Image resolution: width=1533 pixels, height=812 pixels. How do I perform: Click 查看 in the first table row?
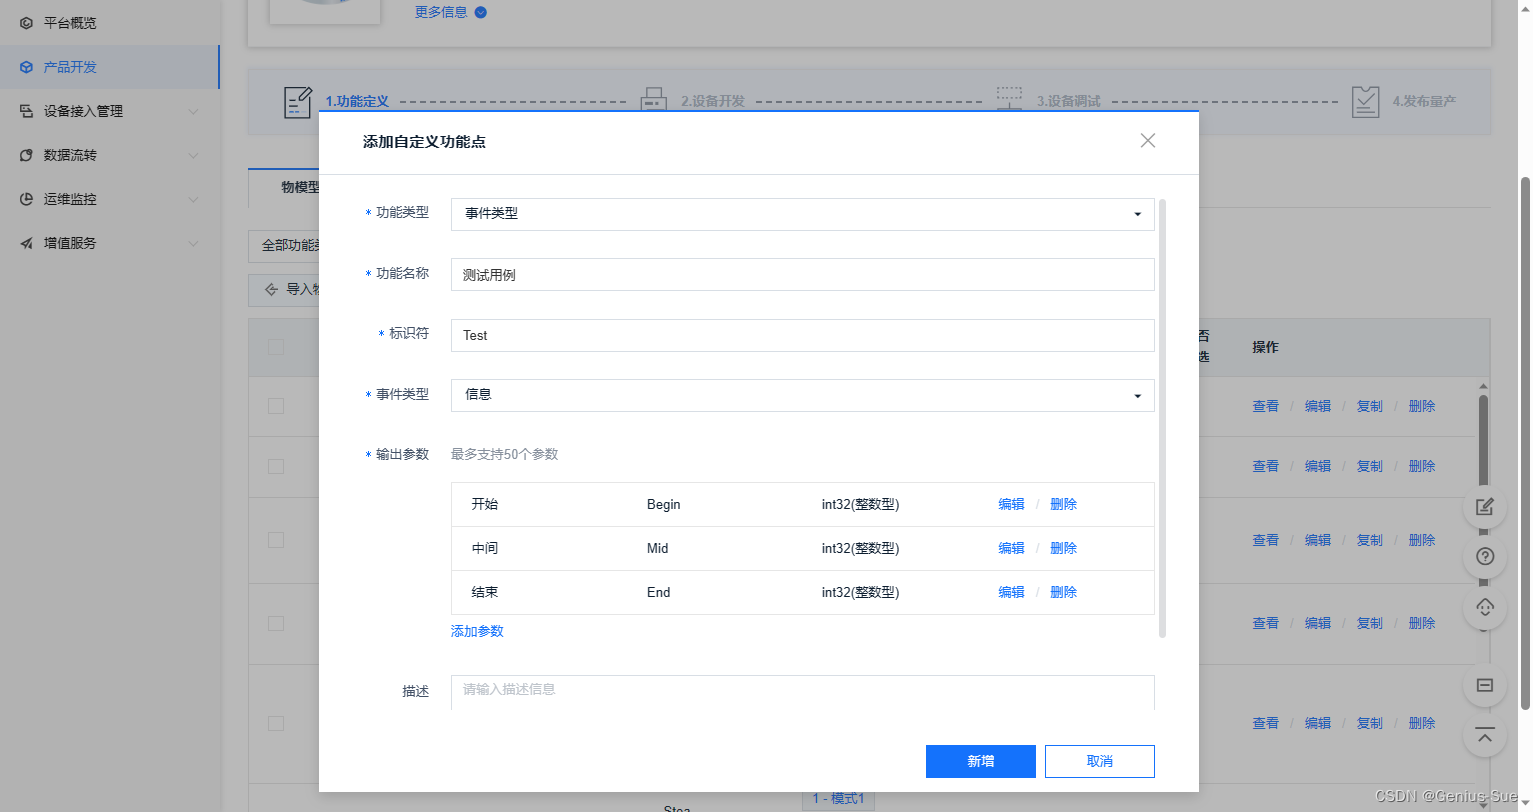[1265, 406]
